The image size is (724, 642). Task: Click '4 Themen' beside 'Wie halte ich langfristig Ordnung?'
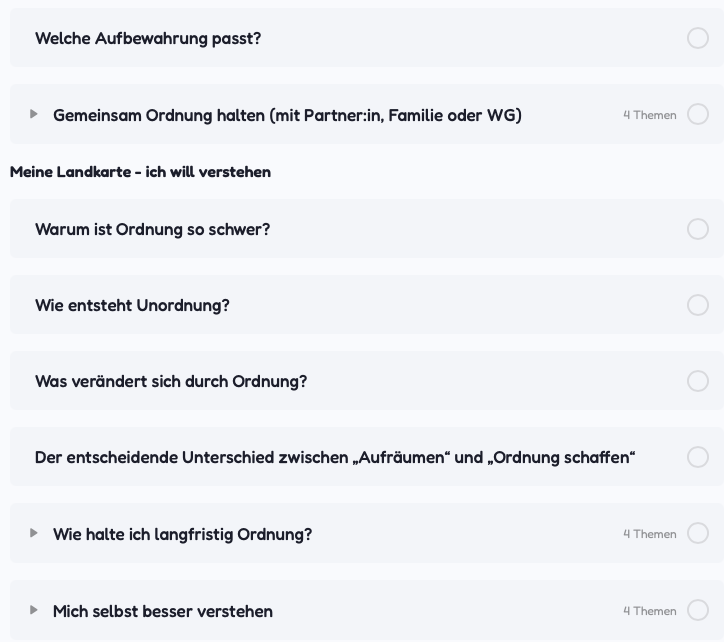click(x=650, y=534)
